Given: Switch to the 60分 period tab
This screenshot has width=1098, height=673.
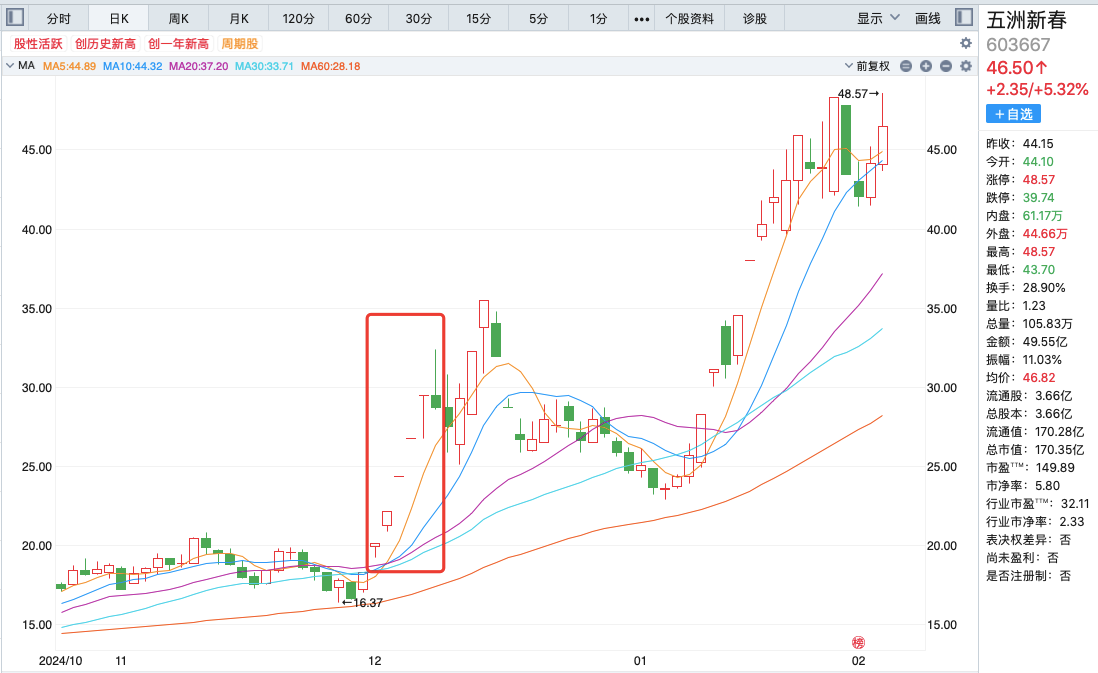Looking at the screenshot, I should (x=359, y=19).
